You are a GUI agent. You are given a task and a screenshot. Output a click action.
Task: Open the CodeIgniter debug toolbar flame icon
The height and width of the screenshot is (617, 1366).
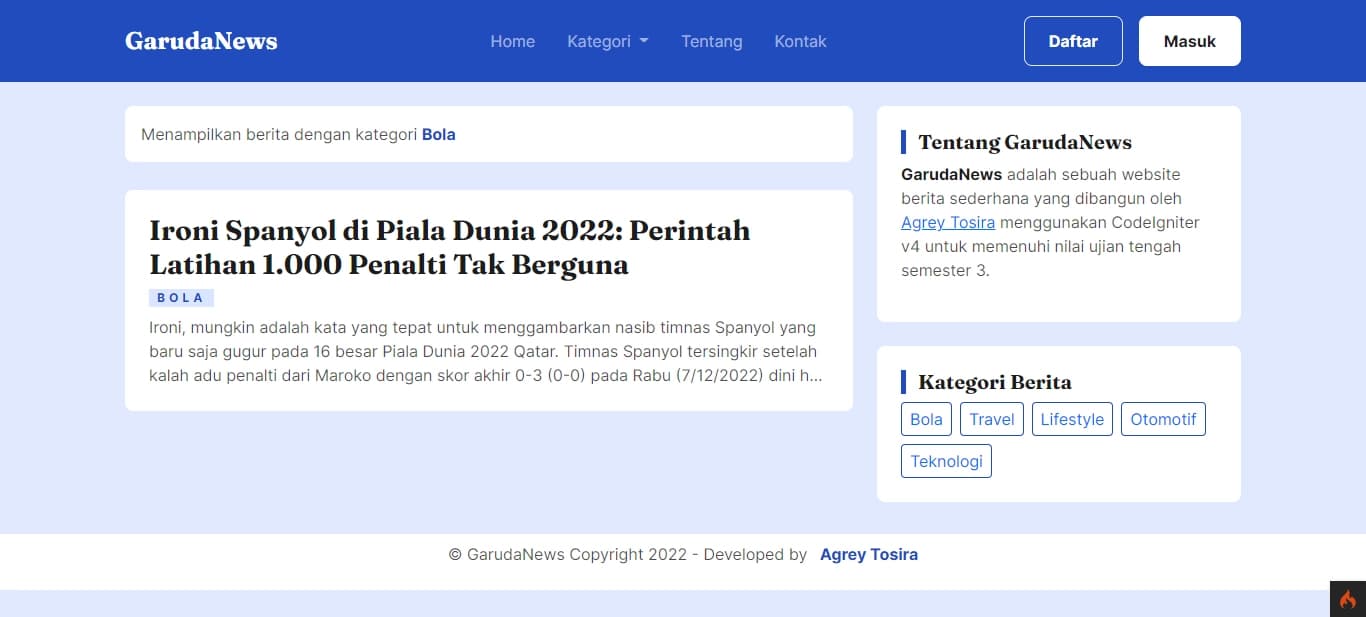point(1347,599)
